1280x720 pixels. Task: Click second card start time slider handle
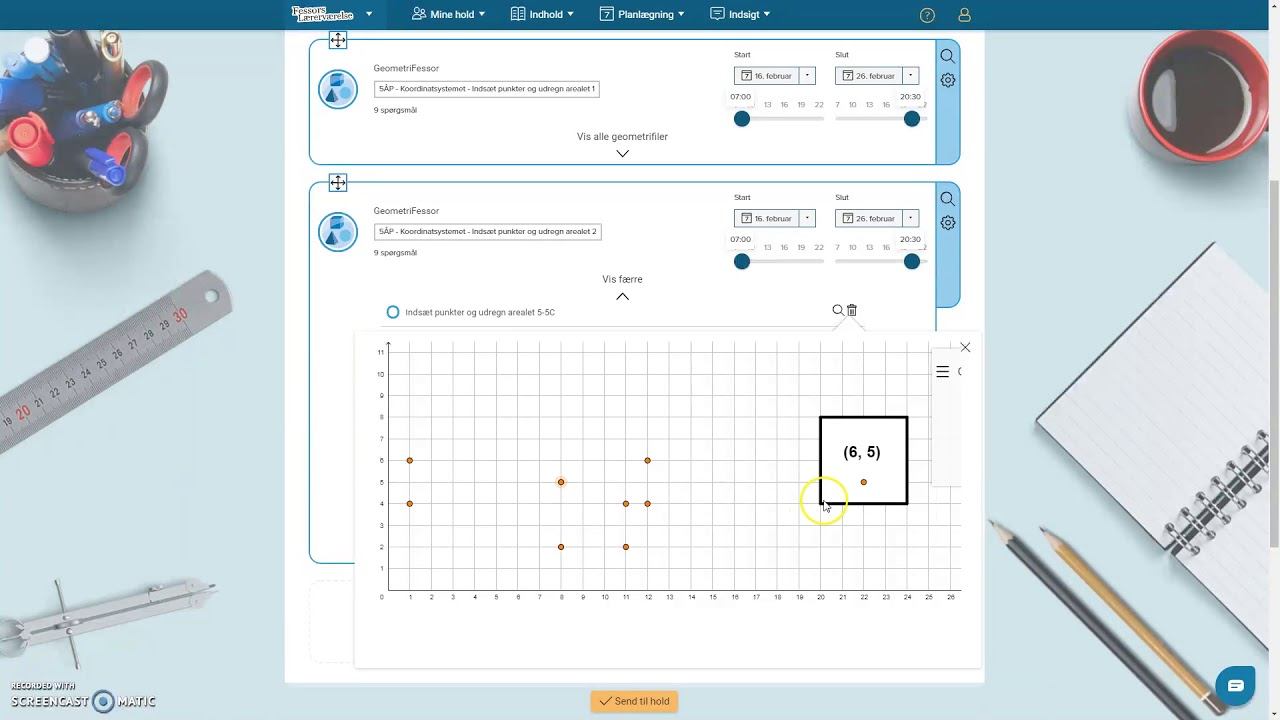tap(741, 261)
